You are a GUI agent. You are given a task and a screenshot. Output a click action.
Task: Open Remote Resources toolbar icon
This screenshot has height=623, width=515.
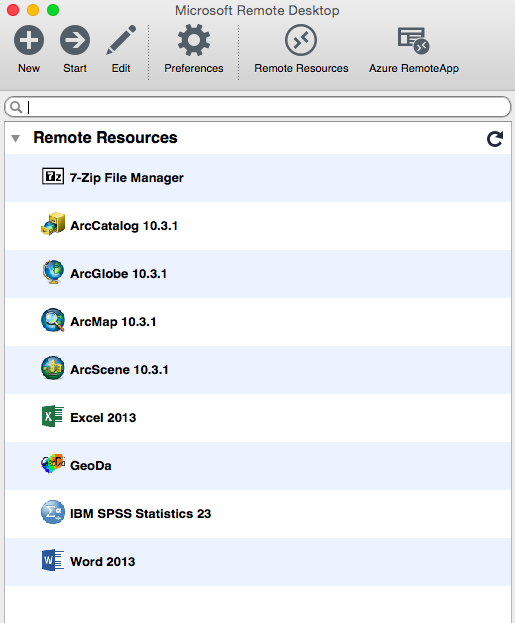(301, 40)
